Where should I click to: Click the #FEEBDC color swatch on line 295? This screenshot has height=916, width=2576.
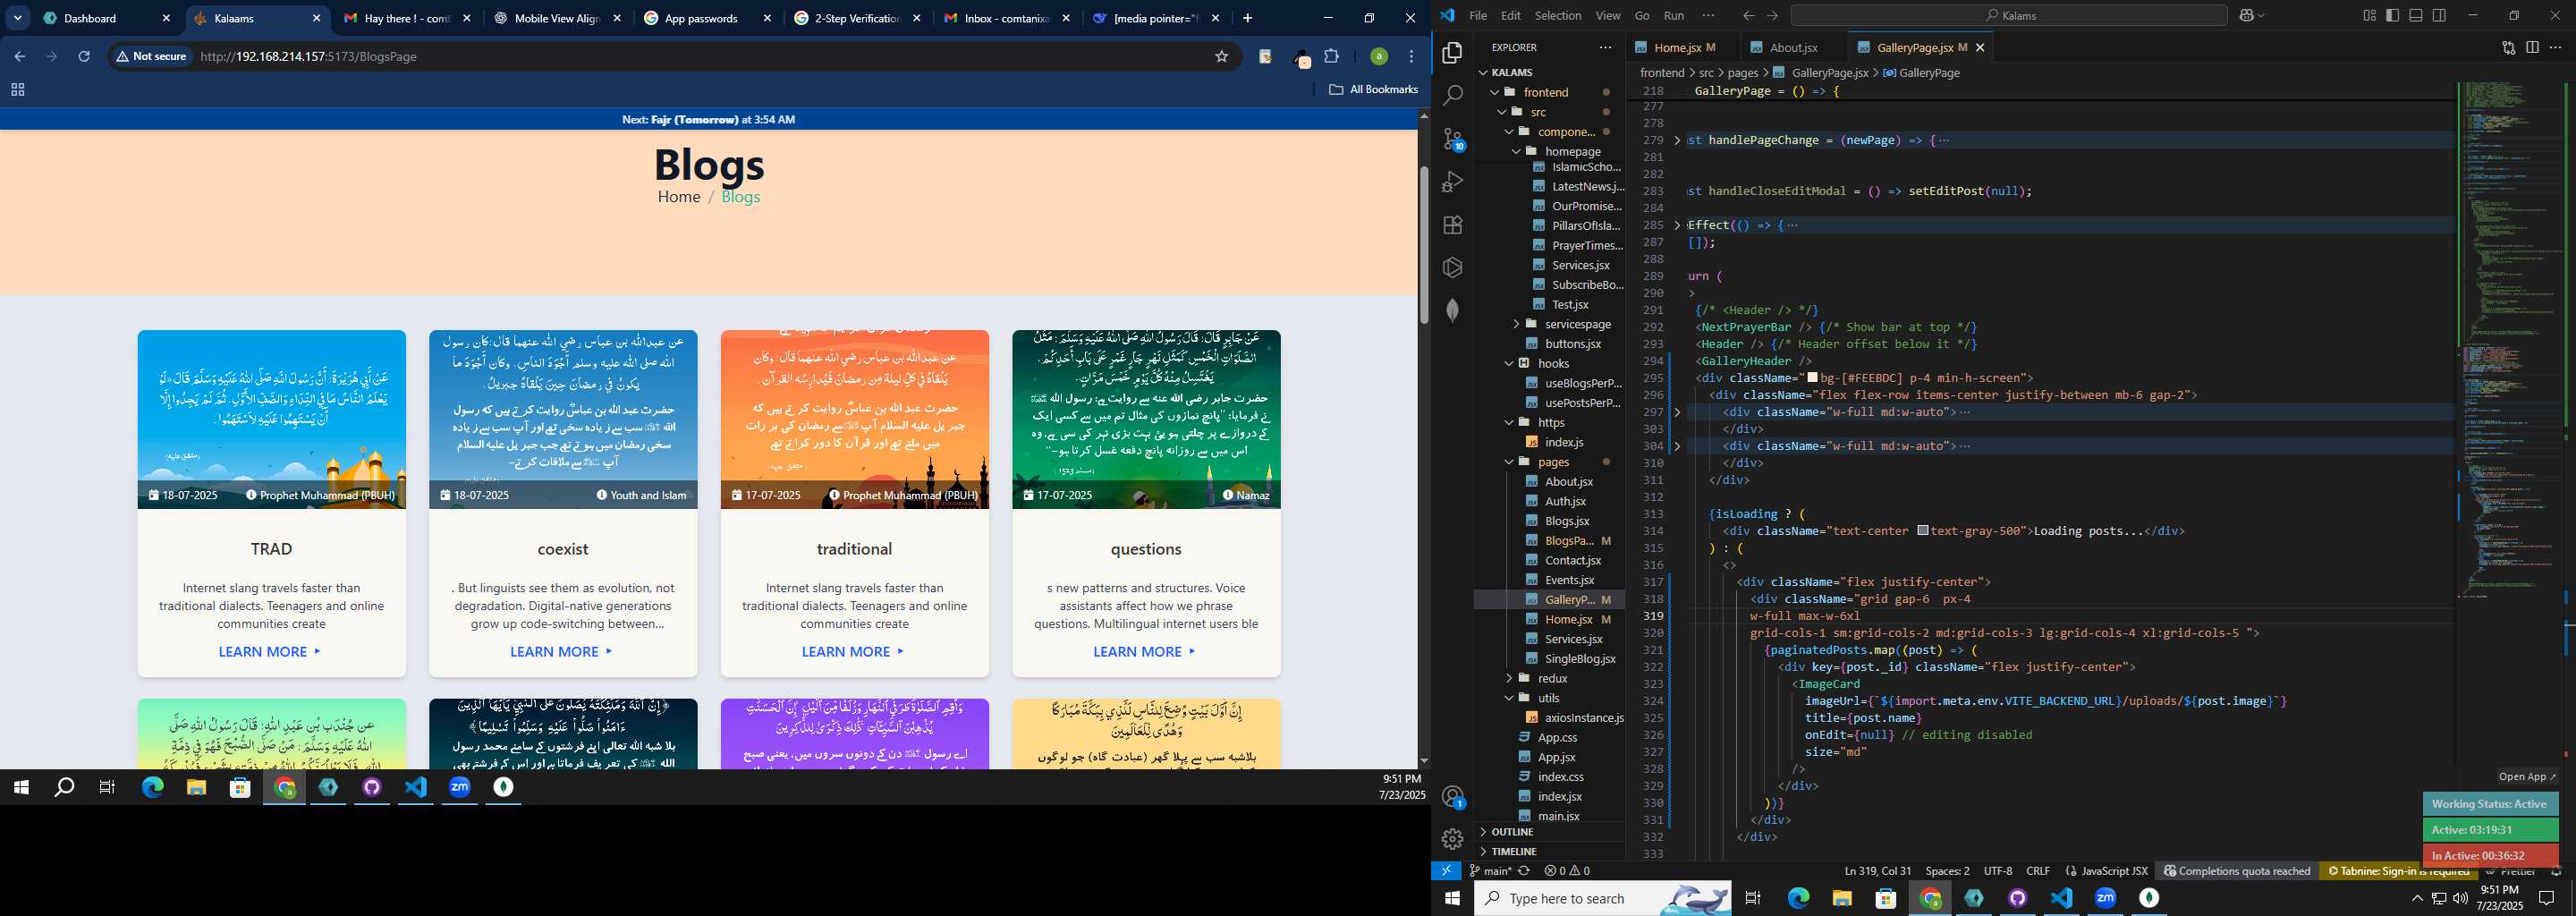coord(1813,378)
